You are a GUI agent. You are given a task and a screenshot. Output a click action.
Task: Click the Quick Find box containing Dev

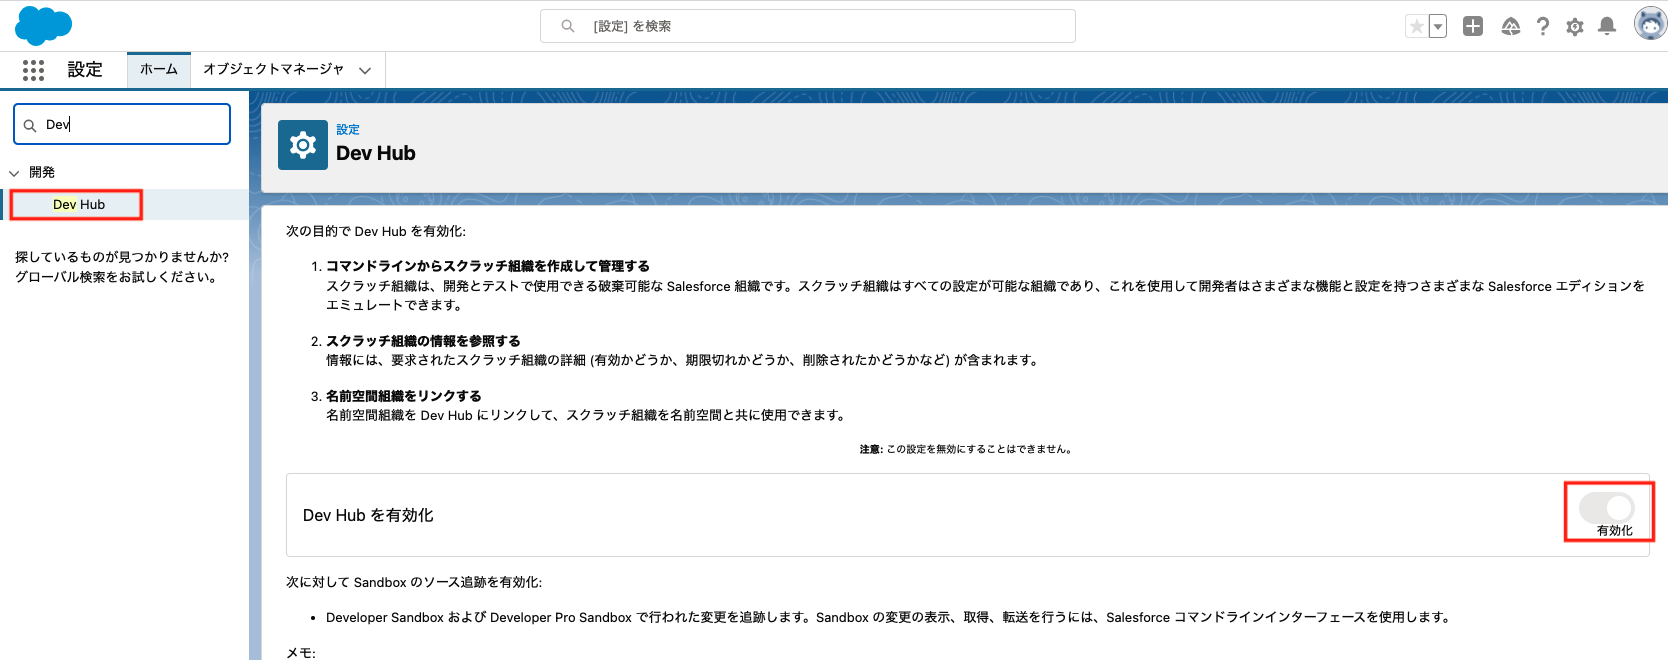(122, 124)
